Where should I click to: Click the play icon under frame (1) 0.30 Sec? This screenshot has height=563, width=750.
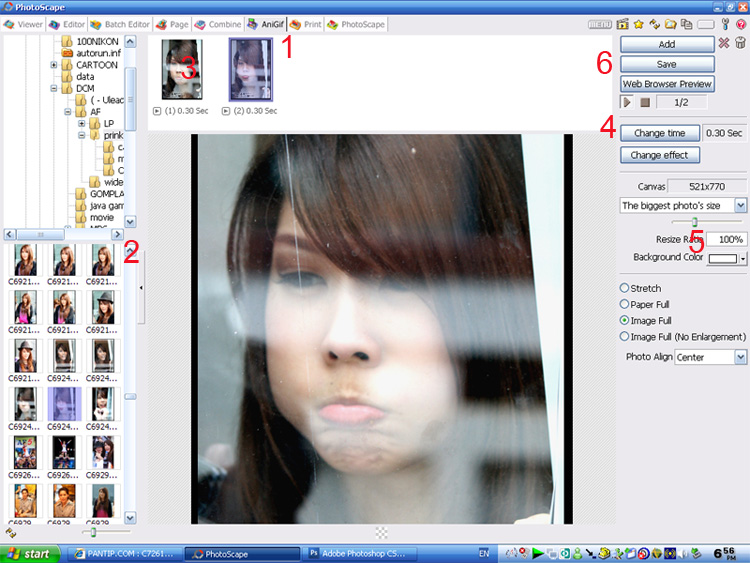[x=156, y=111]
